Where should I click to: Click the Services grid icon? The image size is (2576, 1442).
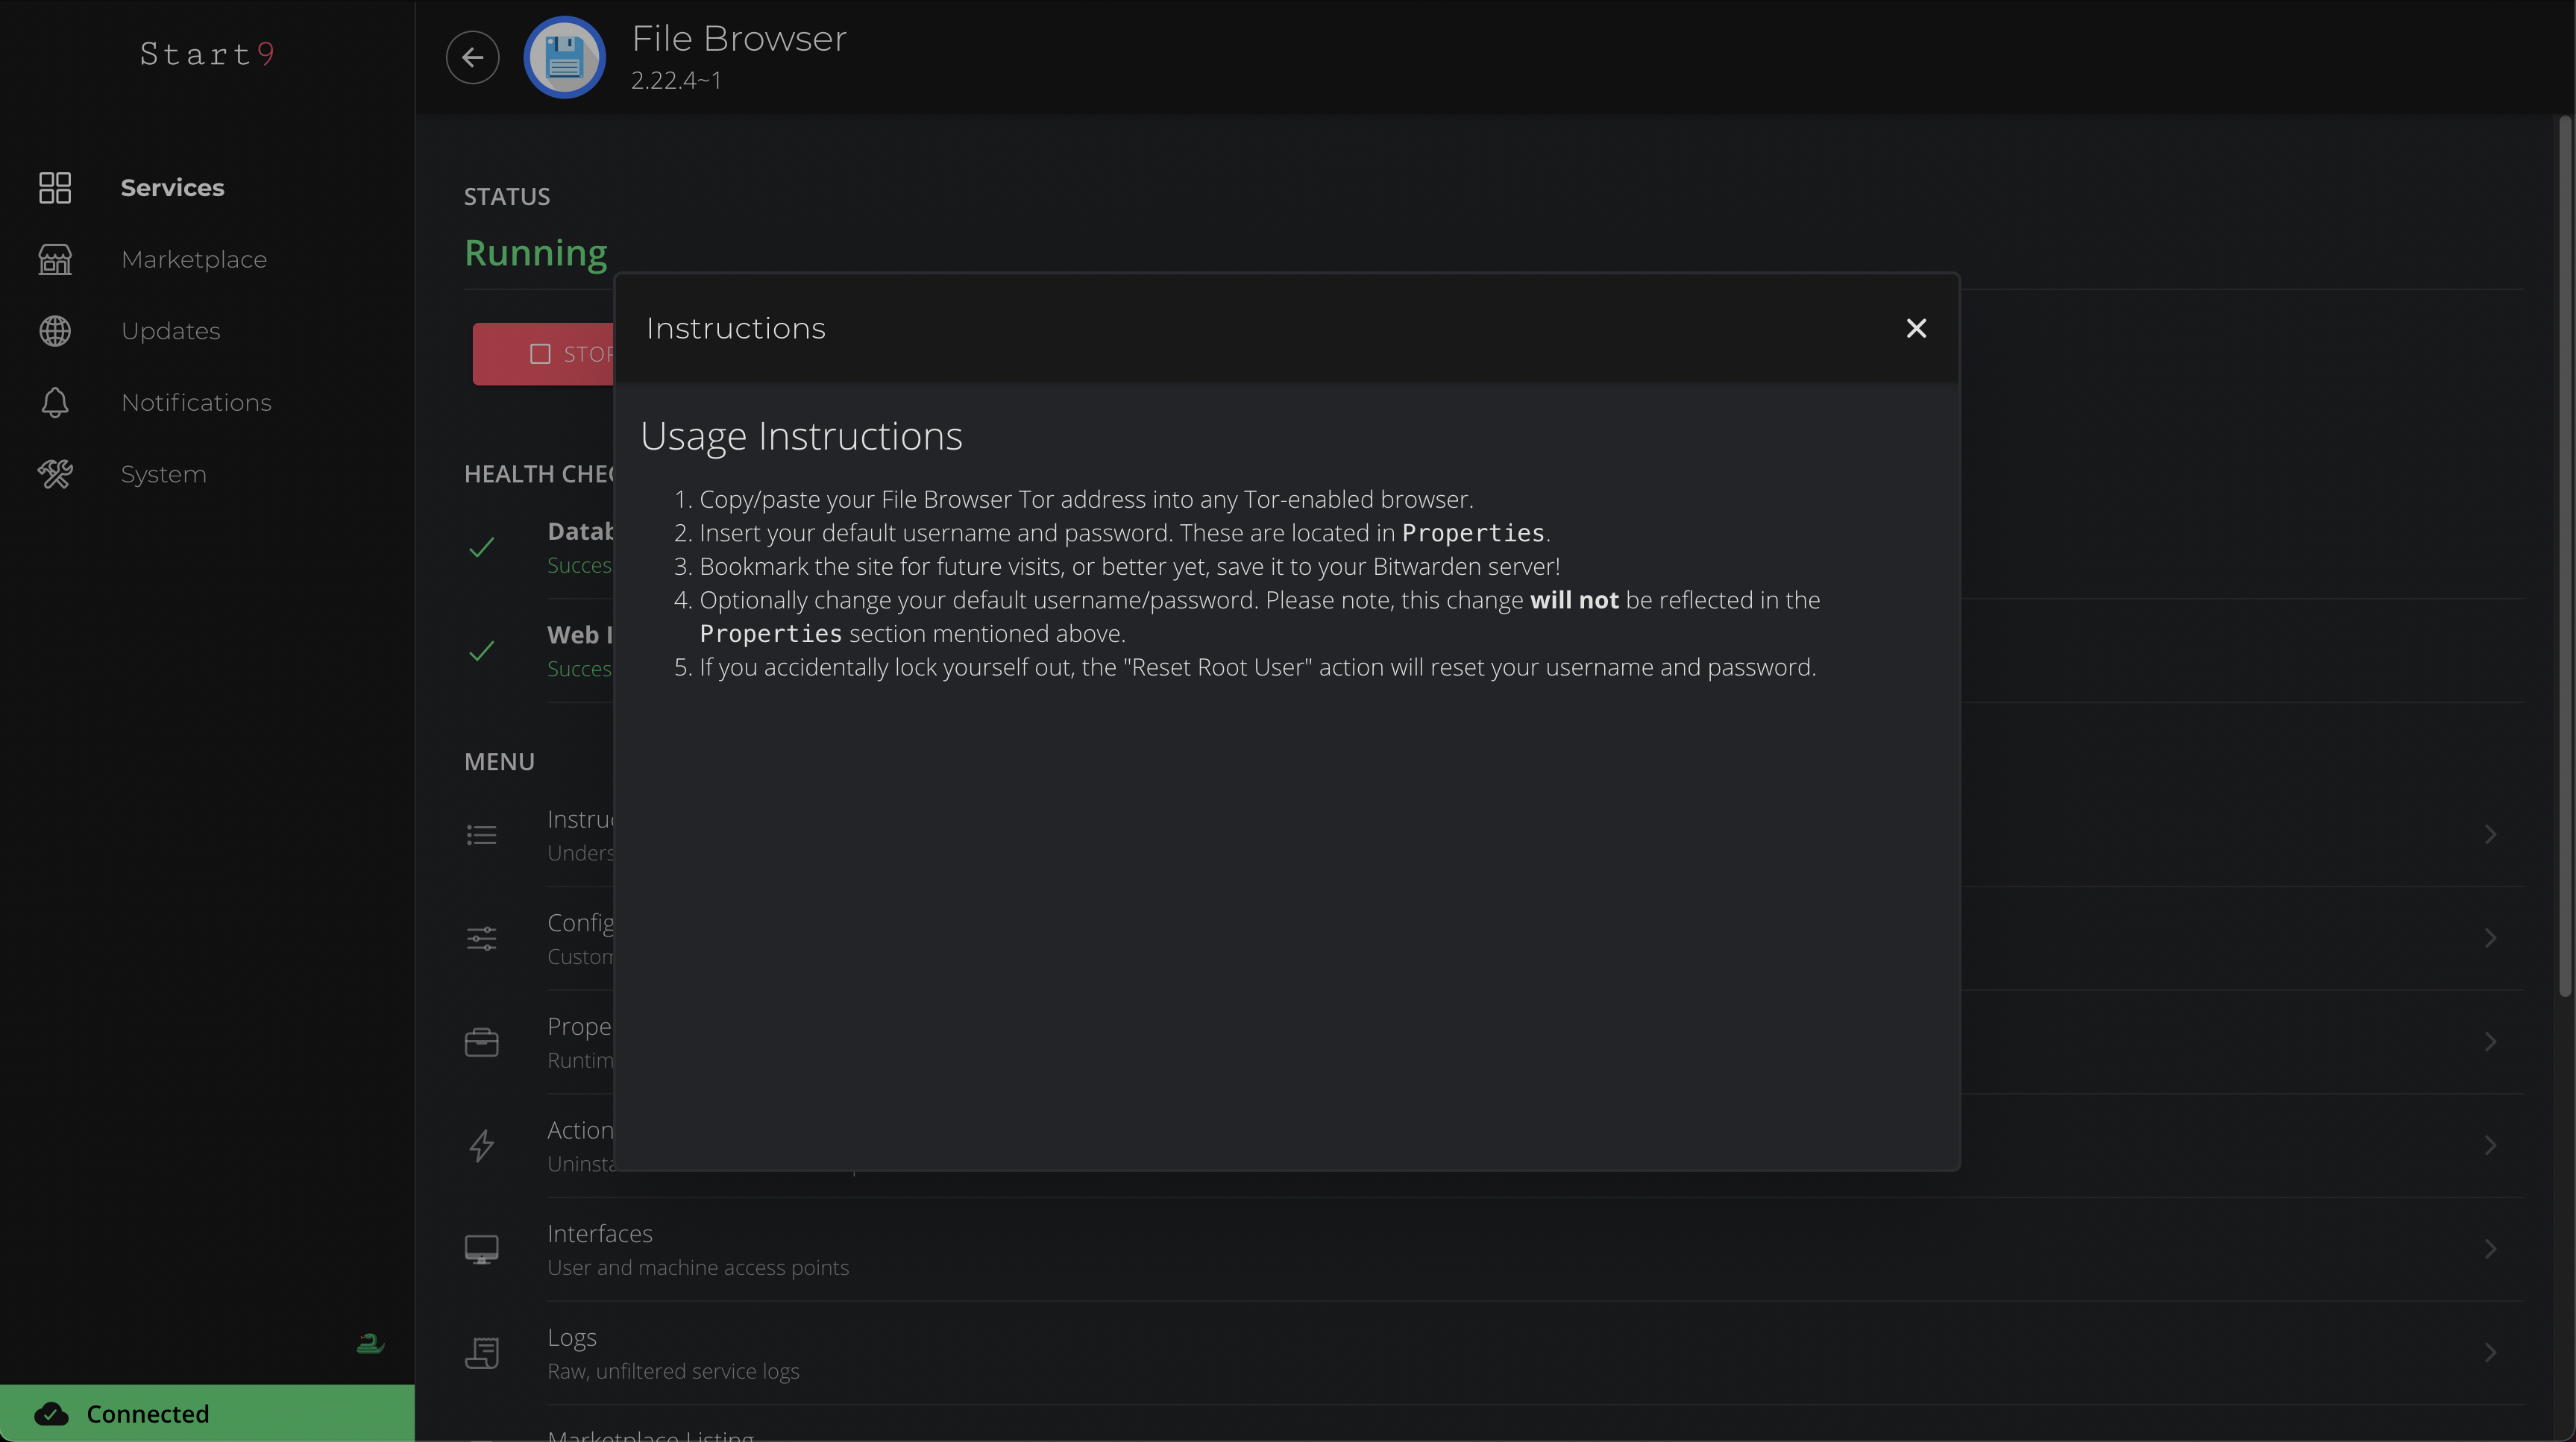pos(55,187)
